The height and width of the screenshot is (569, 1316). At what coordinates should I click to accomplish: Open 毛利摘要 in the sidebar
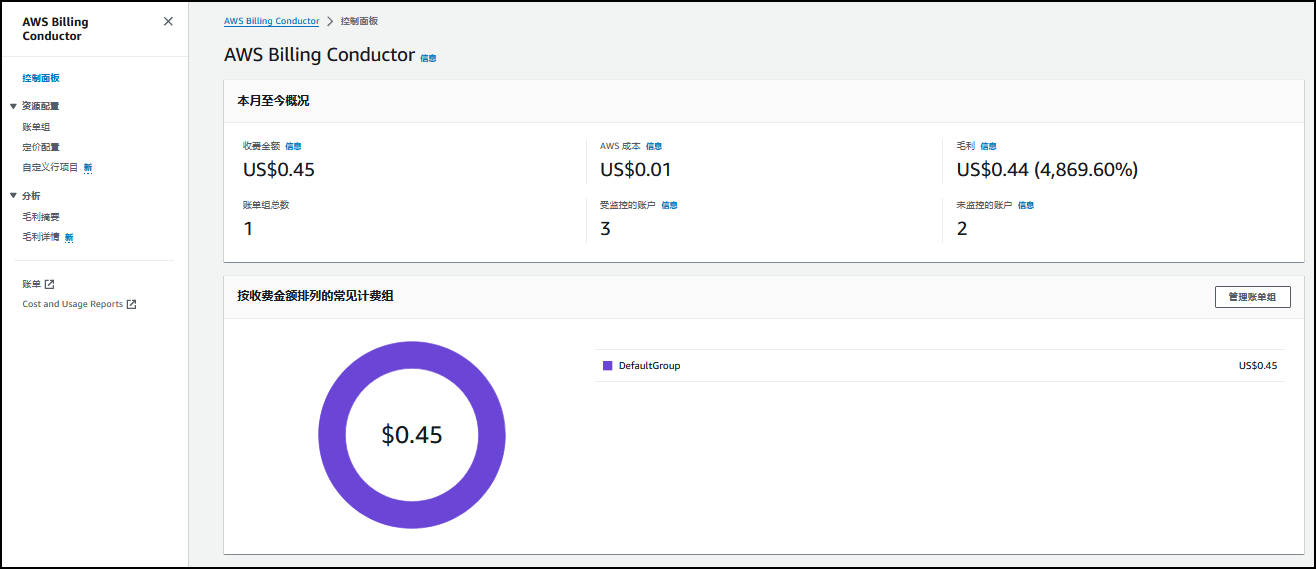(x=41, y=217)
